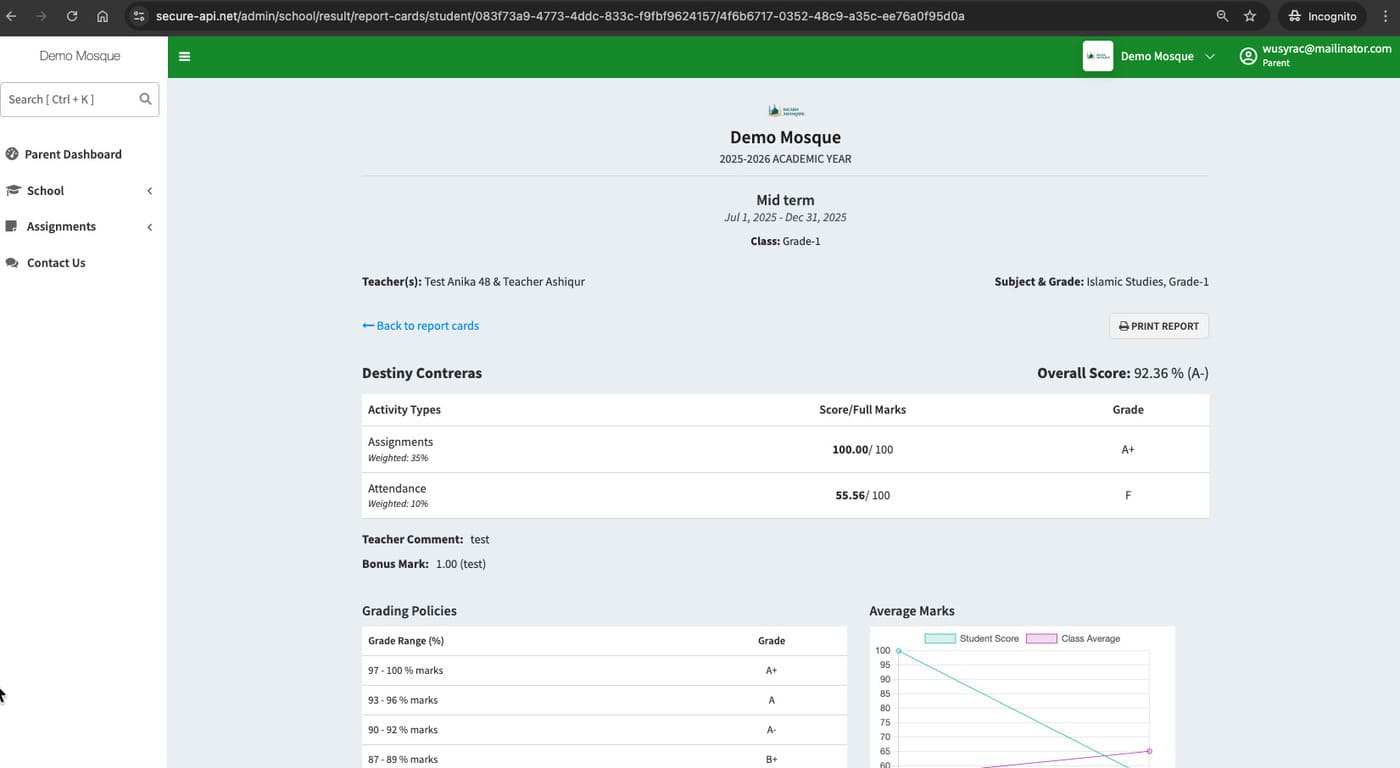Click Activity Types column header
1400x768 pixels.
click(404, 410)
